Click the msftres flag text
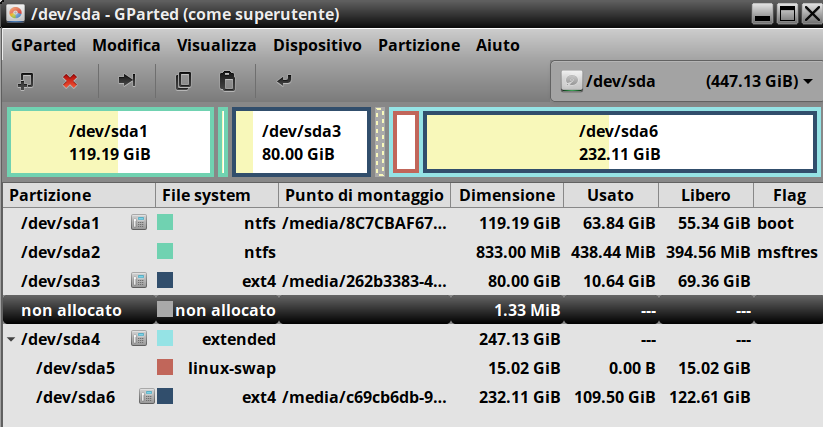The width and height of the screenshot is (823, 427). (x=787, y=252)
